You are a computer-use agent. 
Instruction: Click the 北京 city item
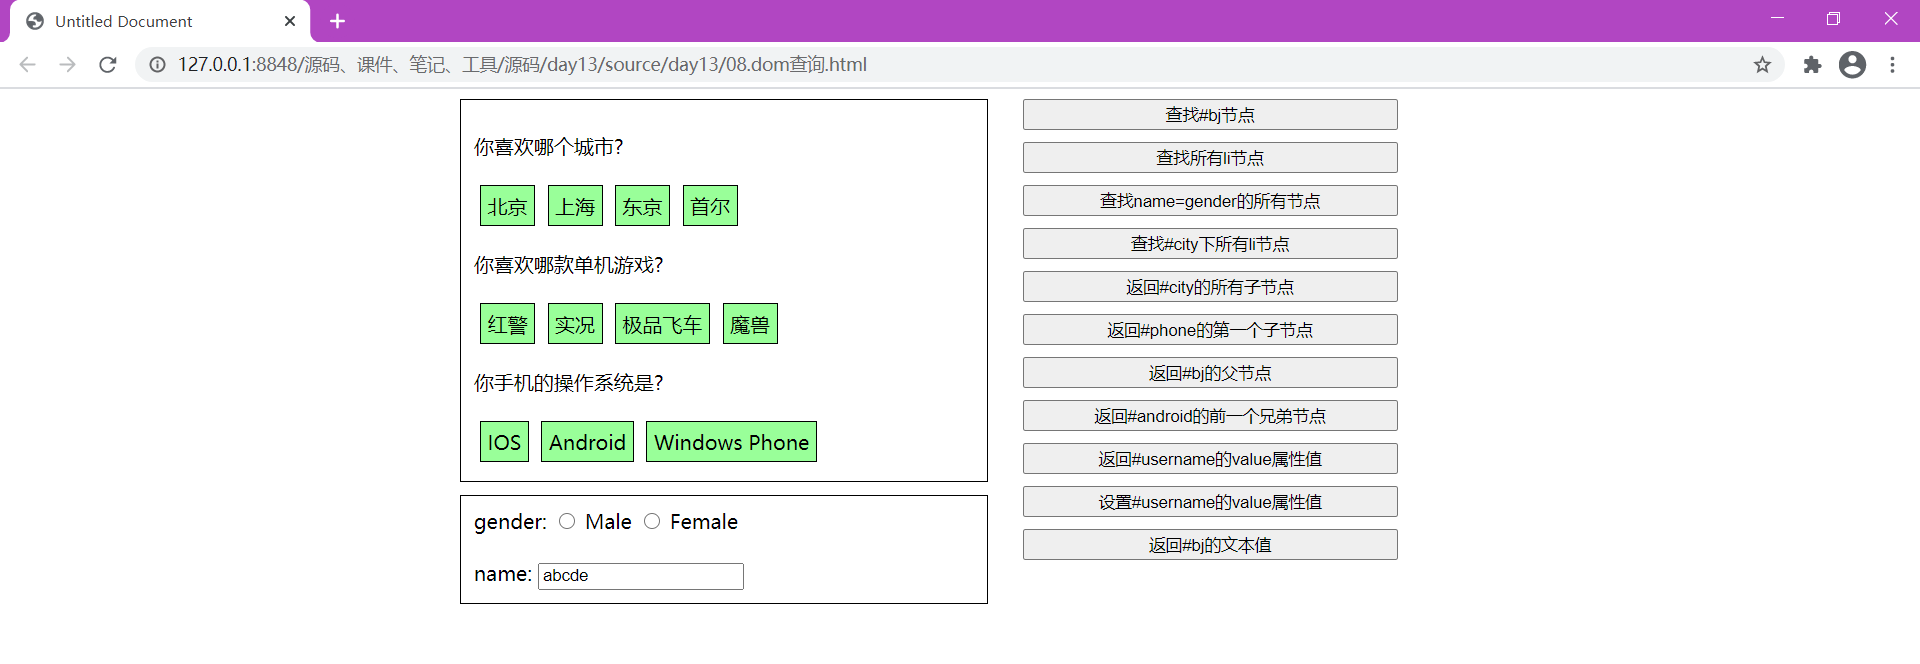pyautogui.click(x=507, y=206)
